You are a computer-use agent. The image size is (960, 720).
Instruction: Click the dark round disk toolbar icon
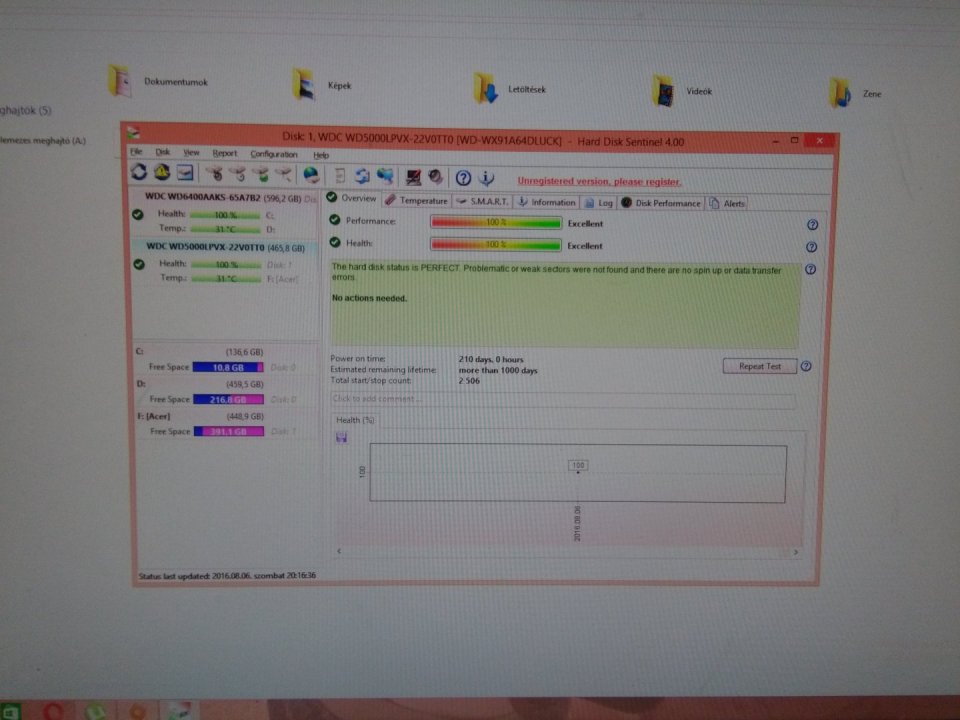pyautogui.click(x=435, y=178)
